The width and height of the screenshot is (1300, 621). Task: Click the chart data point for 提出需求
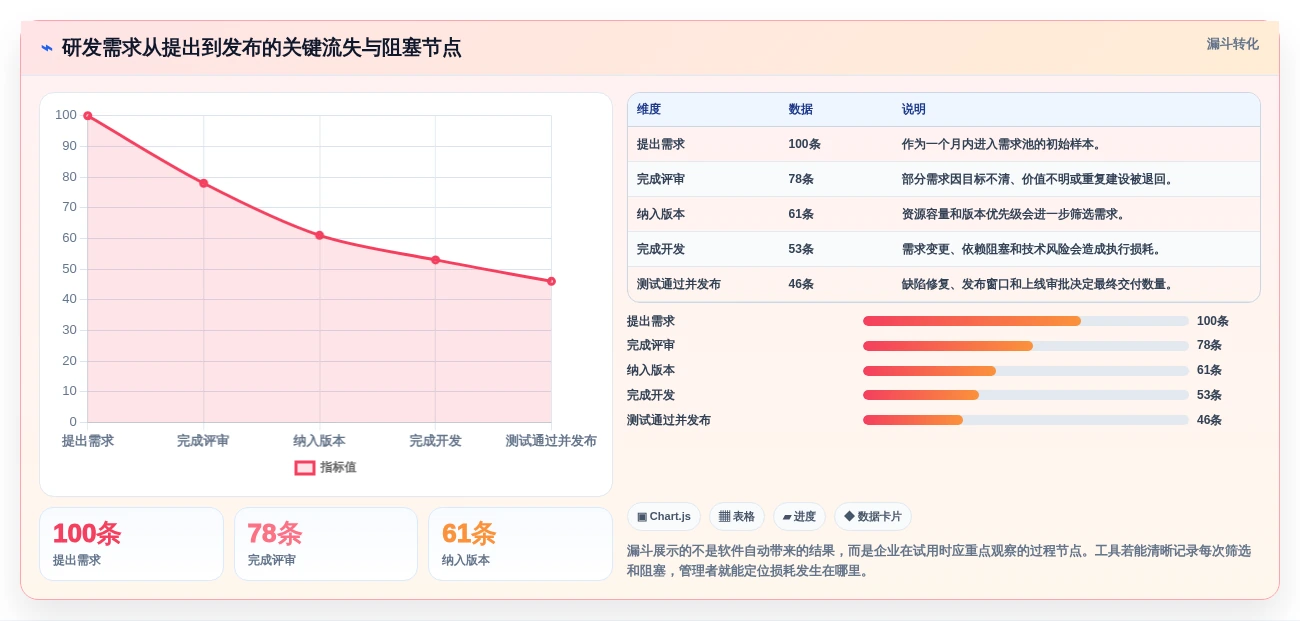coord(88,116)
